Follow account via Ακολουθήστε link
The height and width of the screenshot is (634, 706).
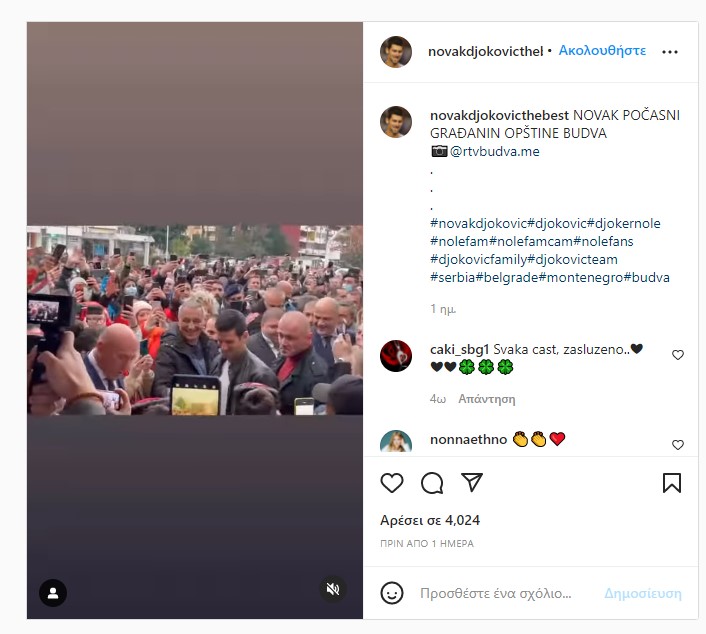[602, 51]
